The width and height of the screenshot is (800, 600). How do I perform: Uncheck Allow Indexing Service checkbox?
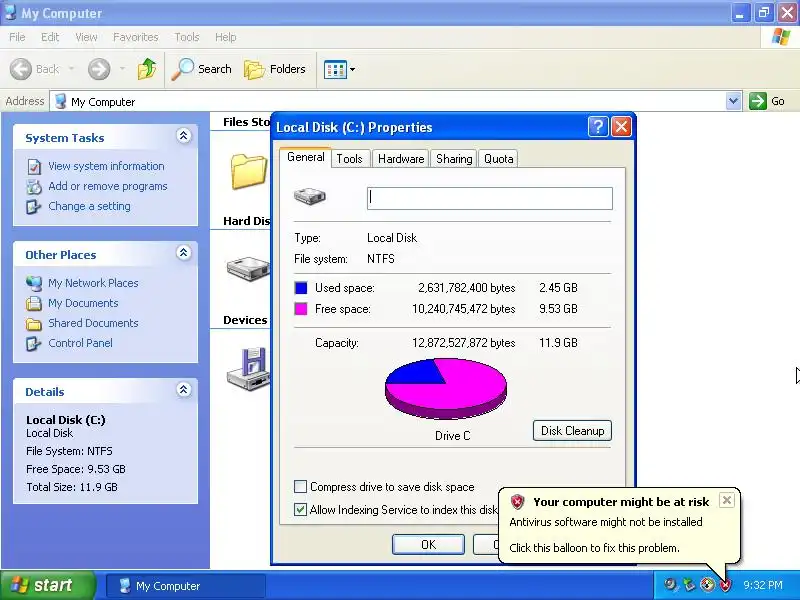pyautogui.click(x=301, y=509)
